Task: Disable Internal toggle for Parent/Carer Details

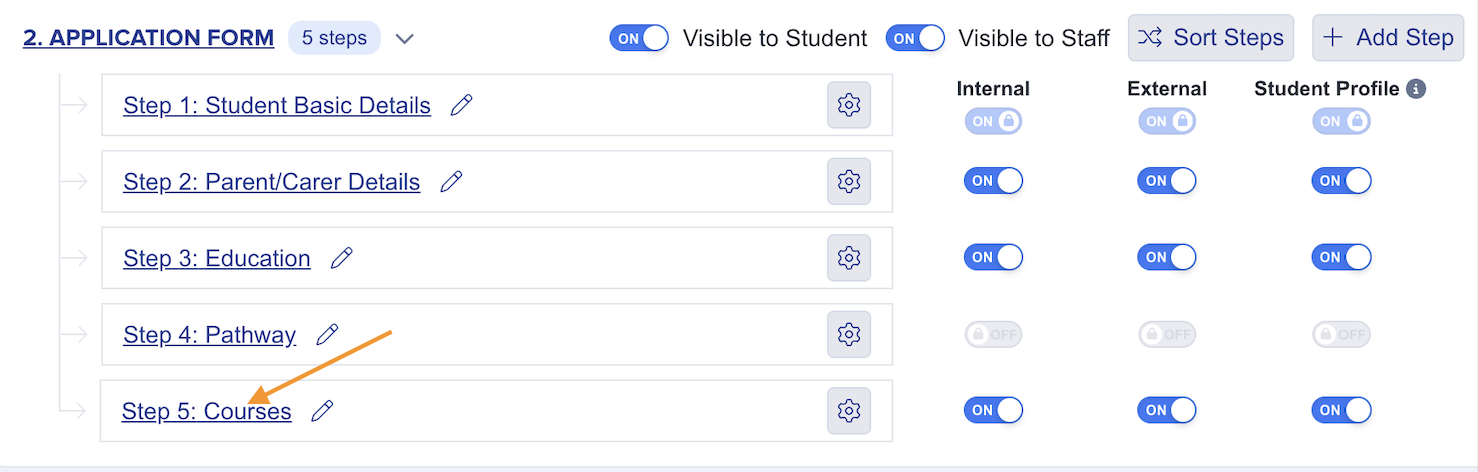Action: pyautogui.click(x=993, y=181)
